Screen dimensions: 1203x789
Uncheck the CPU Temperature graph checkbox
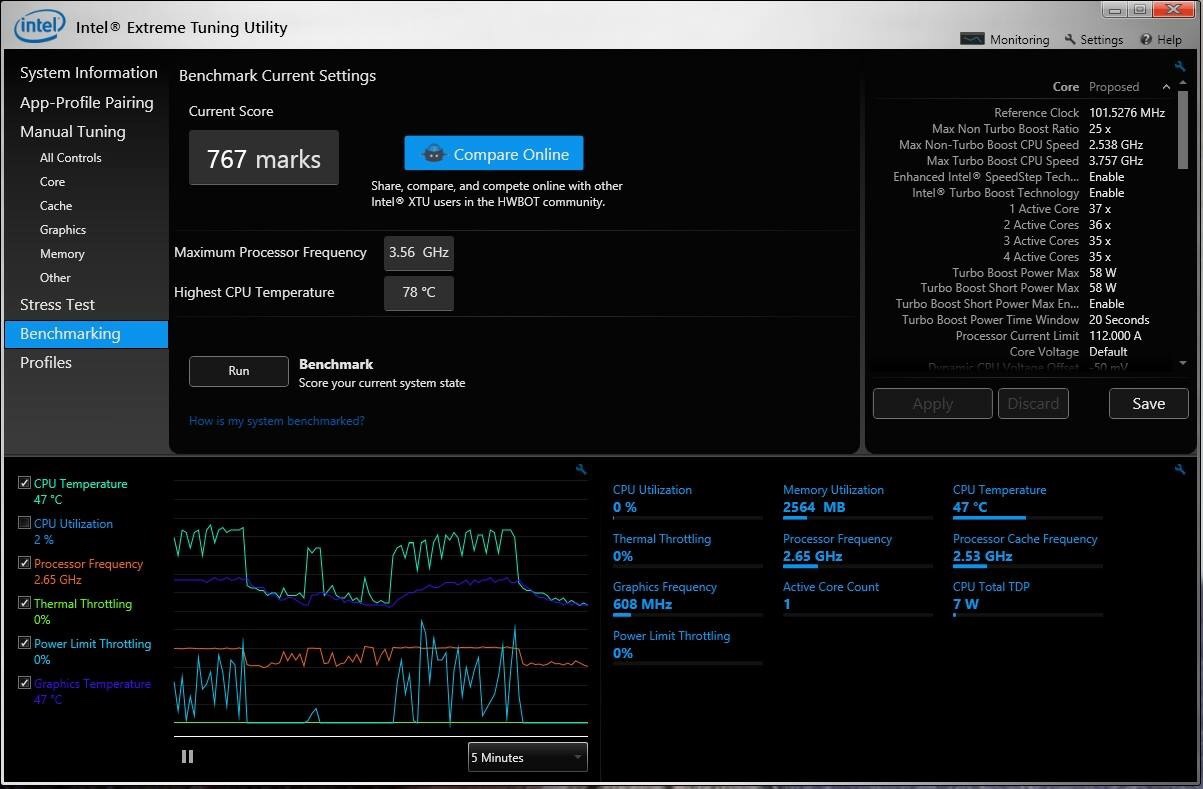(x=25, y=483)
